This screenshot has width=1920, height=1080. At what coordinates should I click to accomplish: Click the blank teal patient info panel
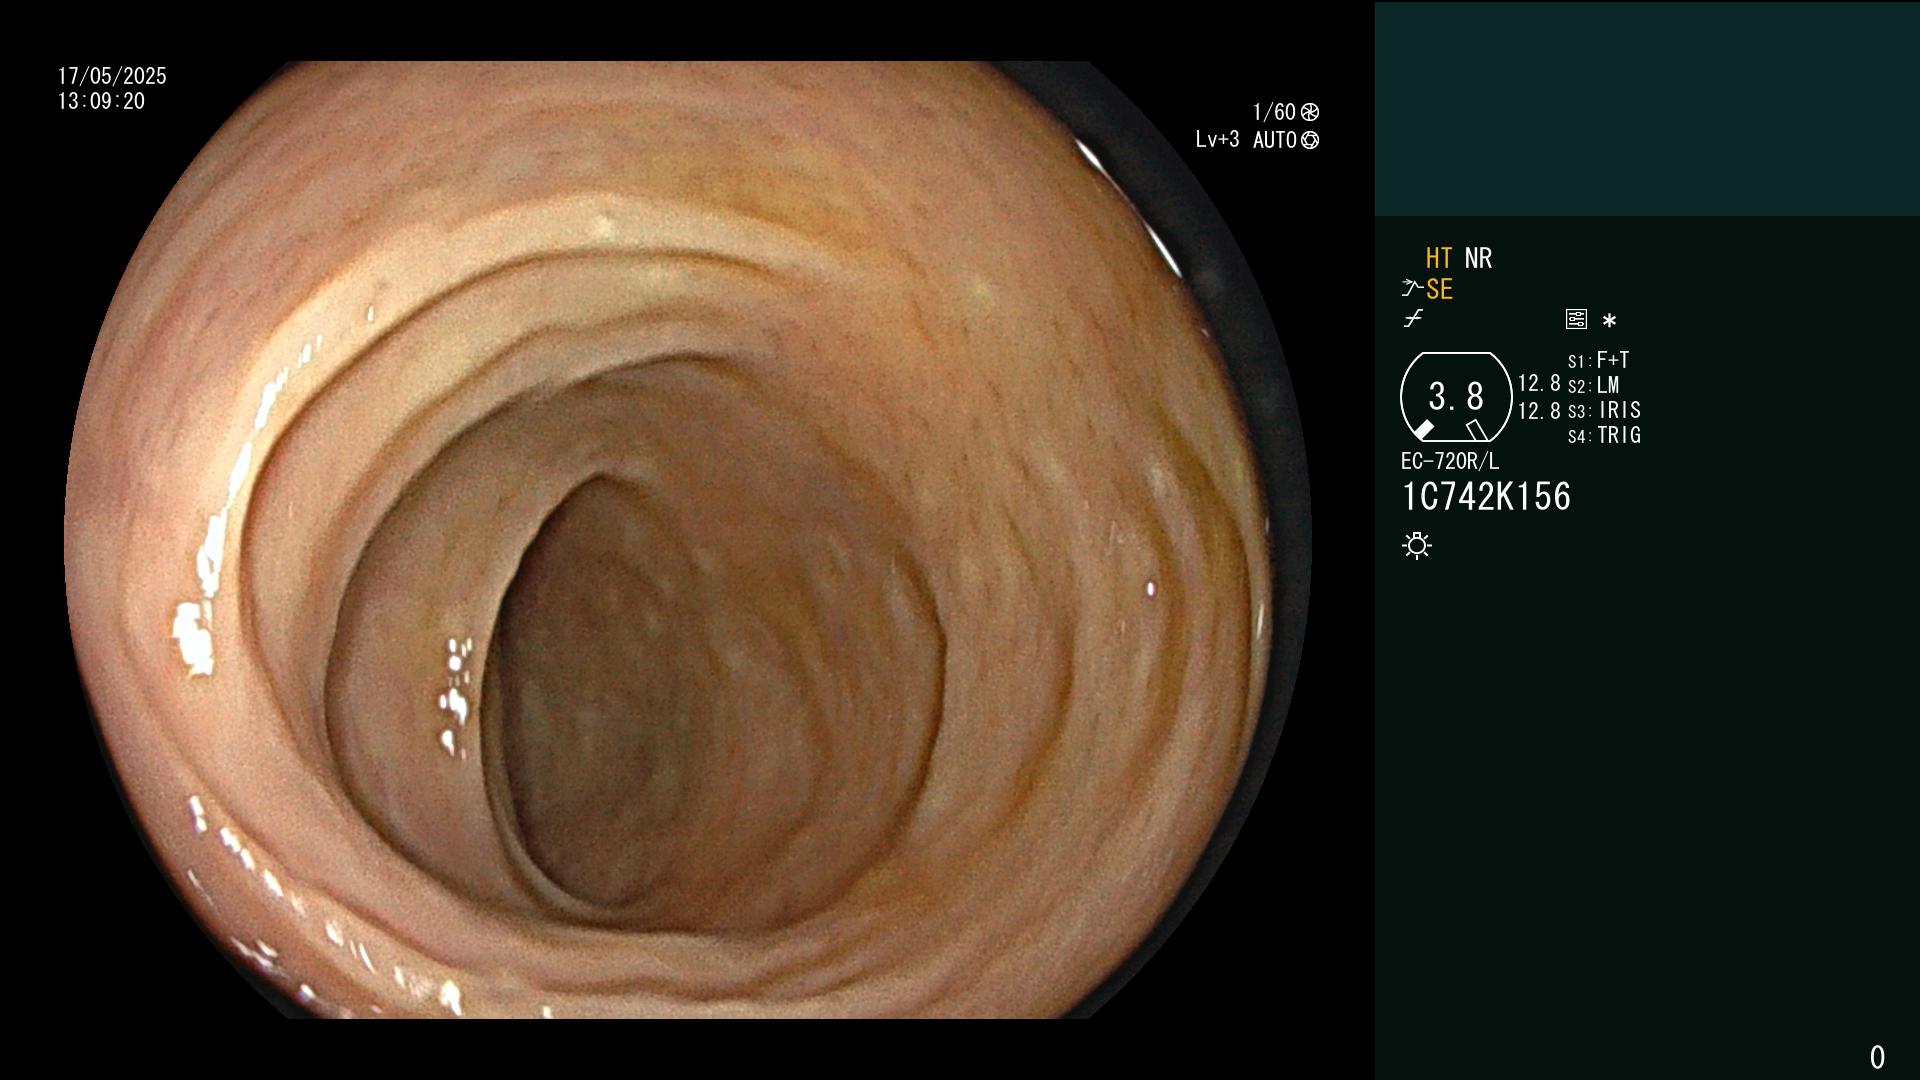[1647, 109]
